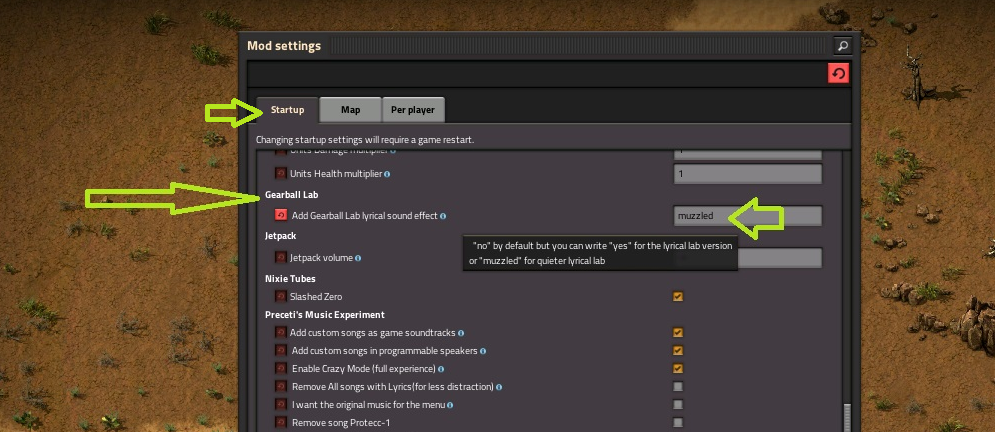Viewport: 995px width, 432px height.
Task: Check Remove song Protecc-1 box
Action: 678,422
